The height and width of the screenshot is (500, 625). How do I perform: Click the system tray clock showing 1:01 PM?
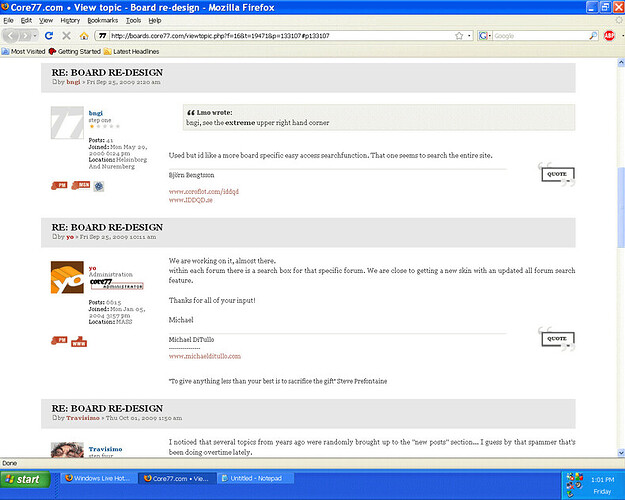[602, 480]
